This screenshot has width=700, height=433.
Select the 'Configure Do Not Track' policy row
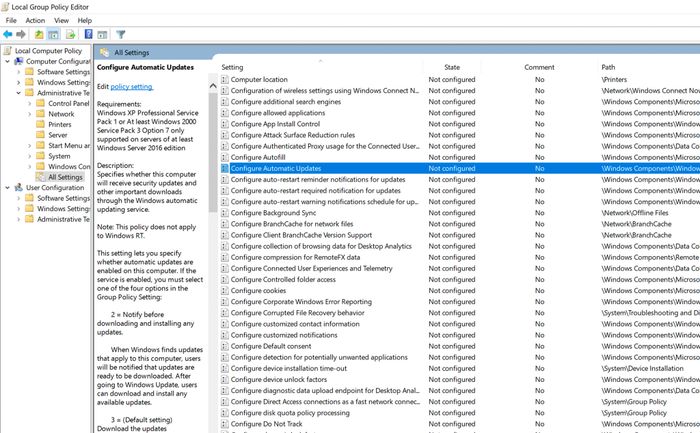[268, 424]
